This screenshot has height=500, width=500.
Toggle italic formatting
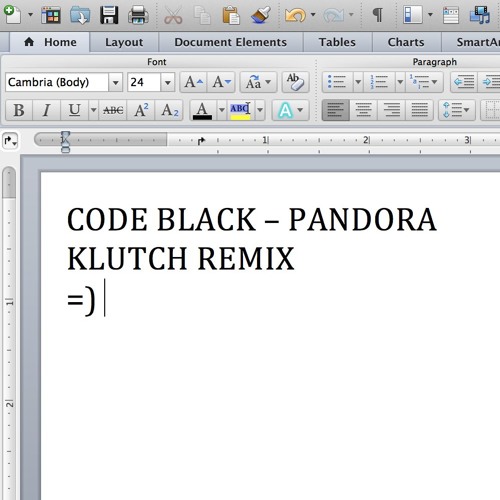(47, 110)
